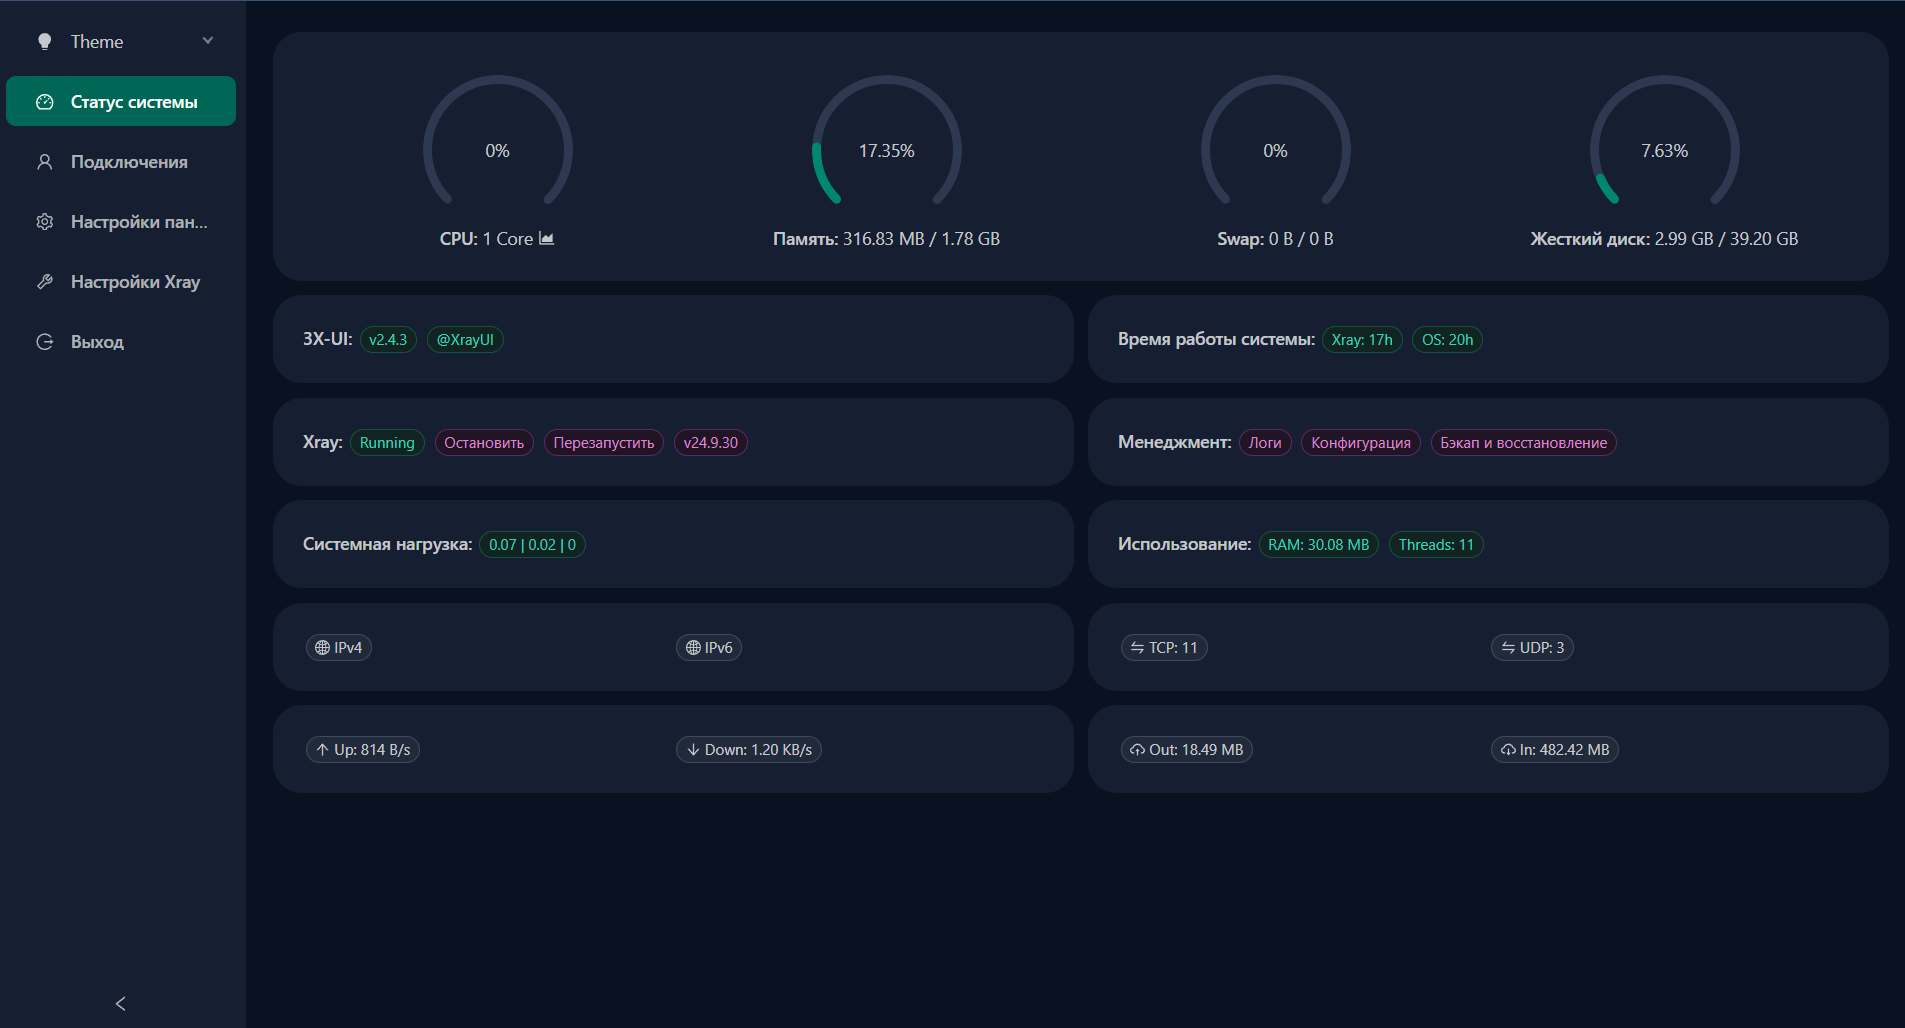
Task: Show the IPv6 address tag
Action: [x=709, y=647]
